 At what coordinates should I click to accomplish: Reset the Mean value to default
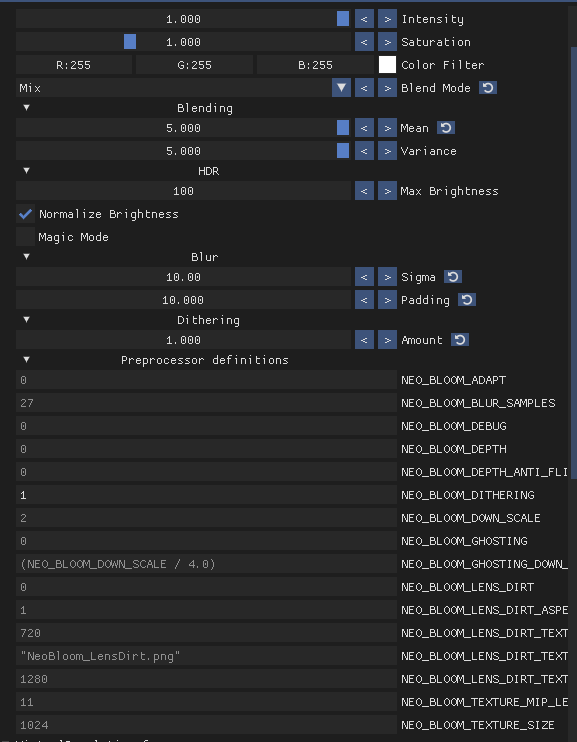pyautogui.click(x=445, y=128)
